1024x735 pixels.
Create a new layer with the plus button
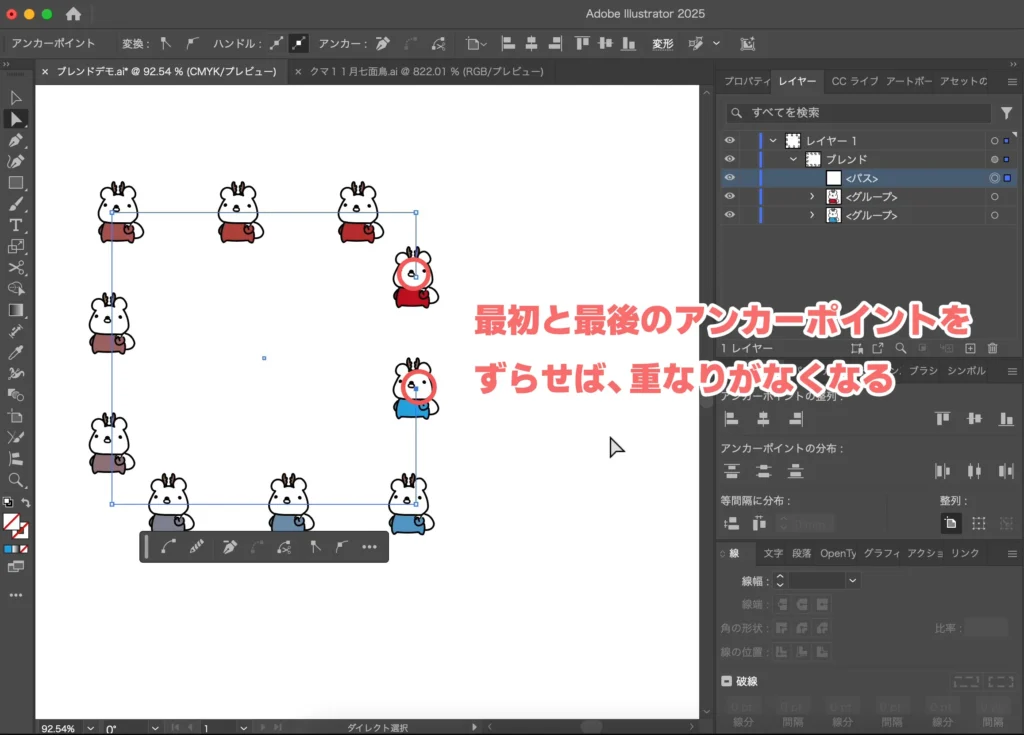[970, 347]
